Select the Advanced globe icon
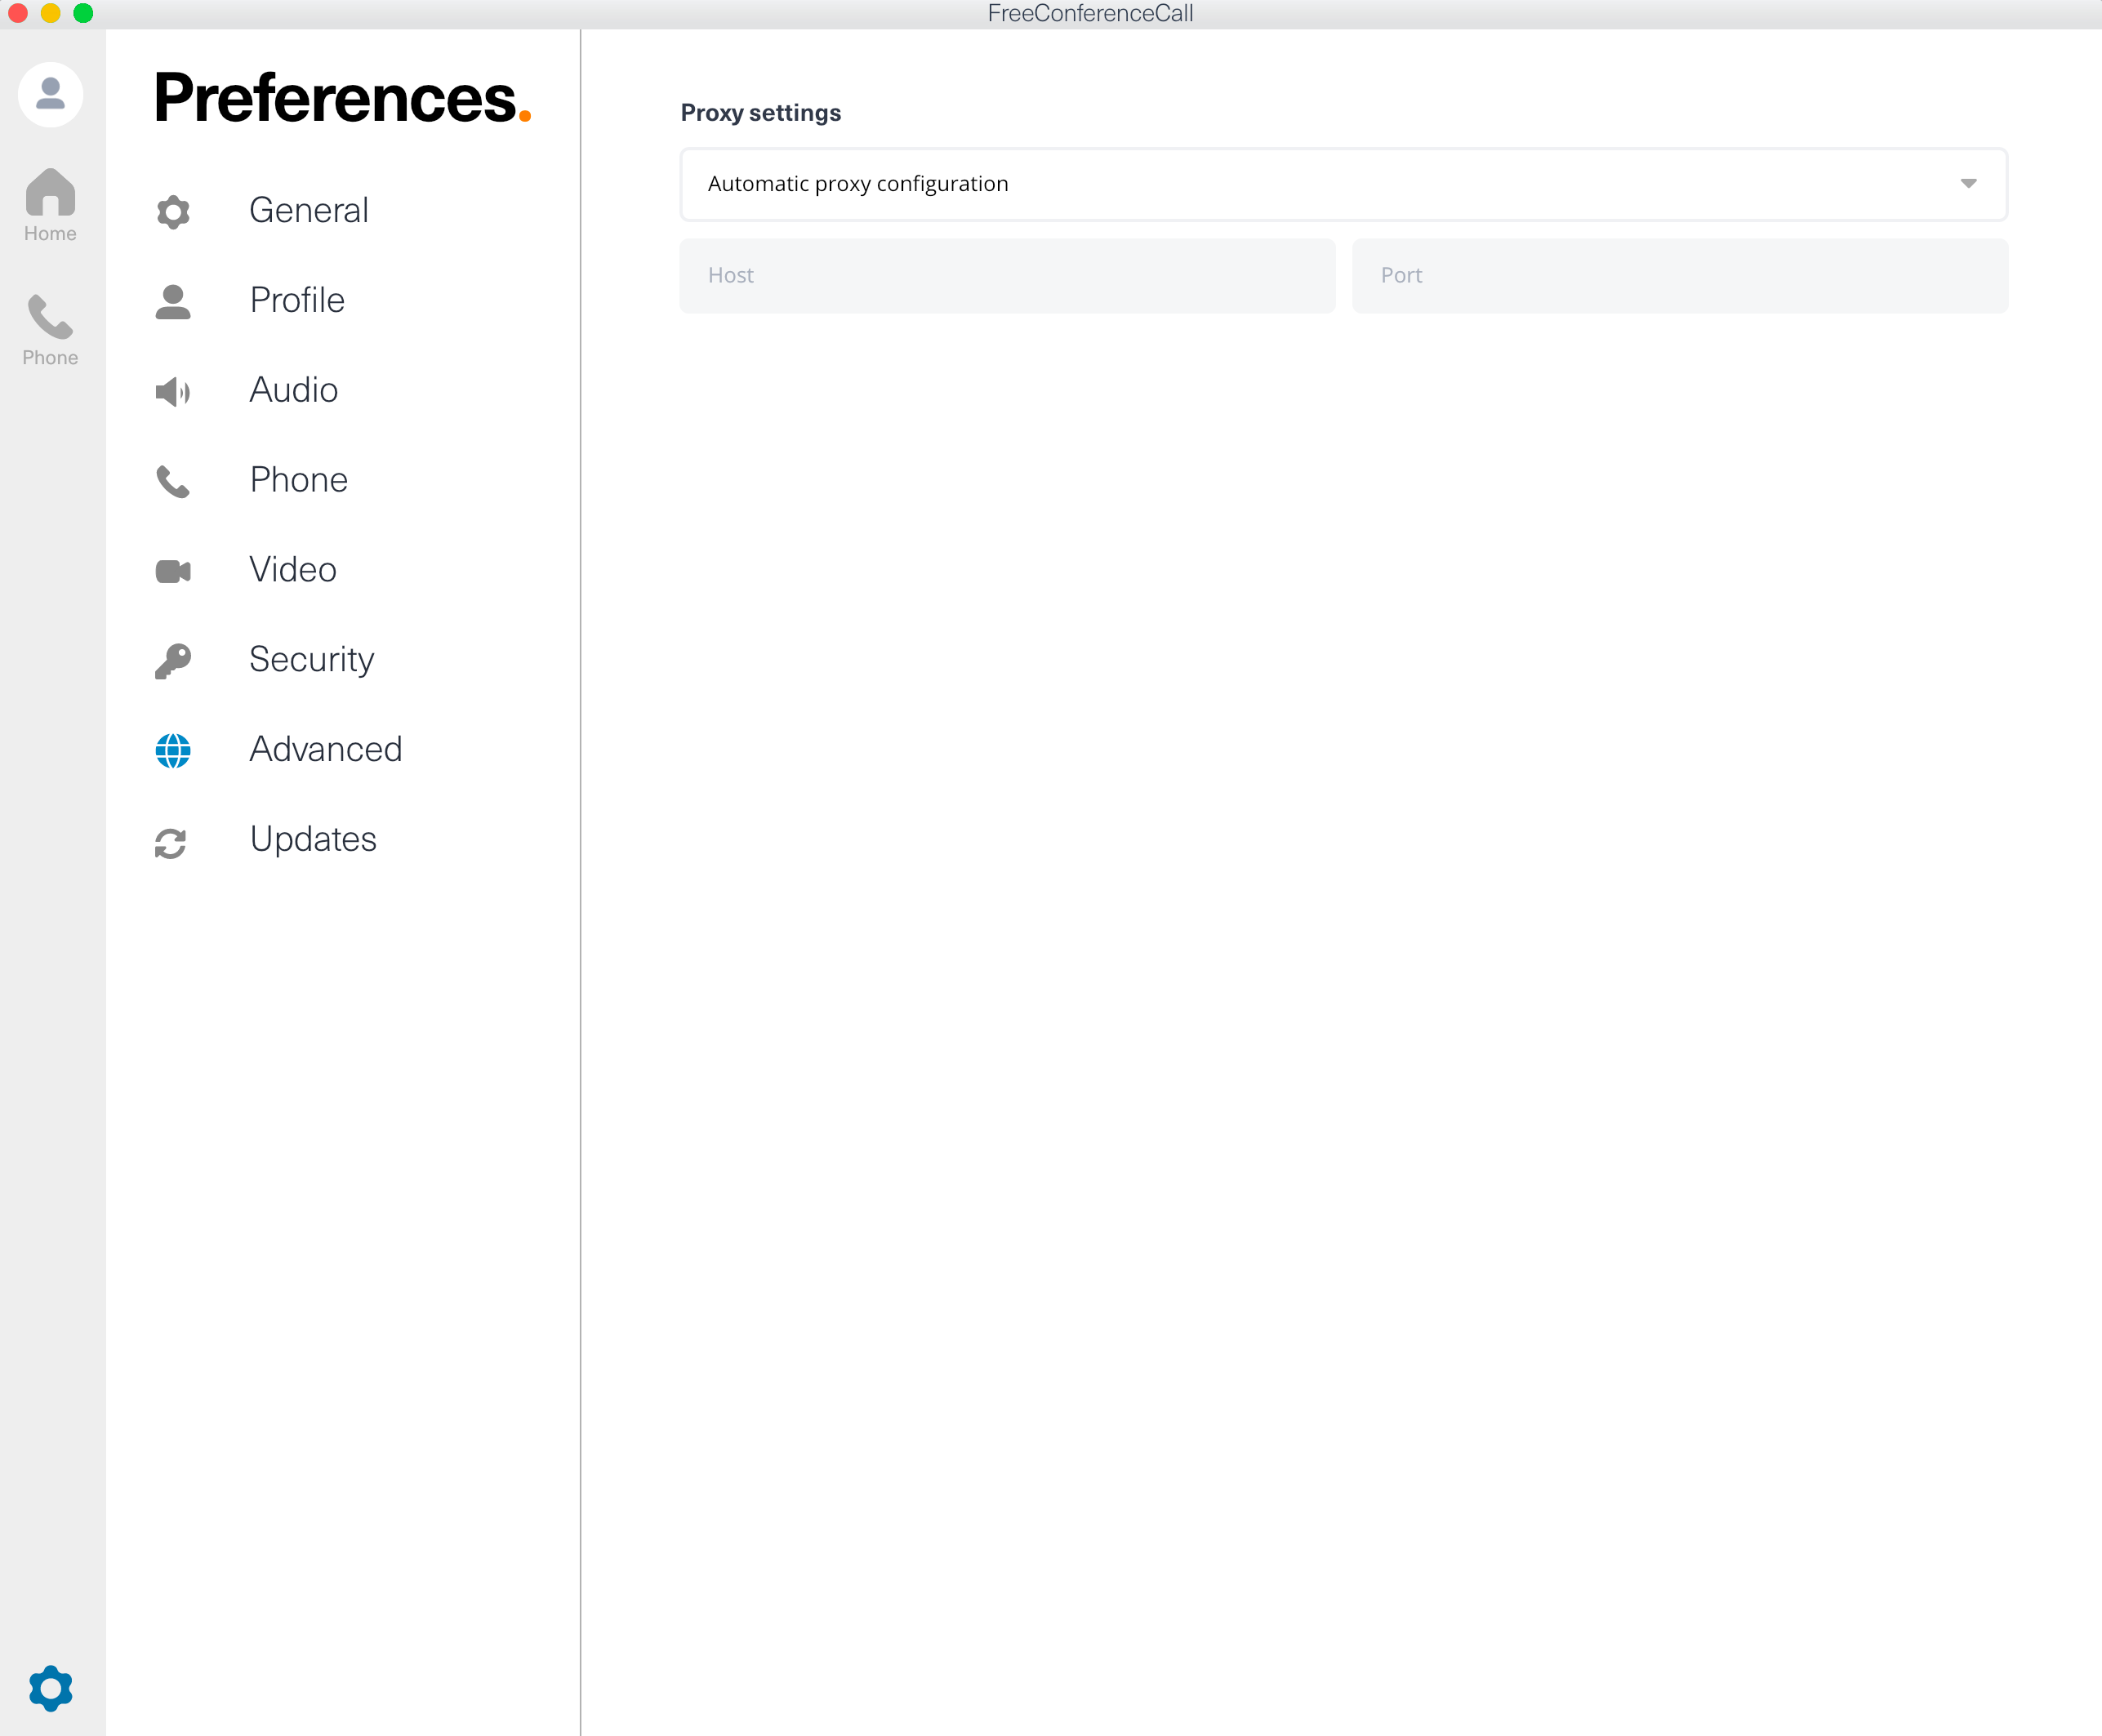Viewport: 2102px width, 1736px height. (172, 750)
